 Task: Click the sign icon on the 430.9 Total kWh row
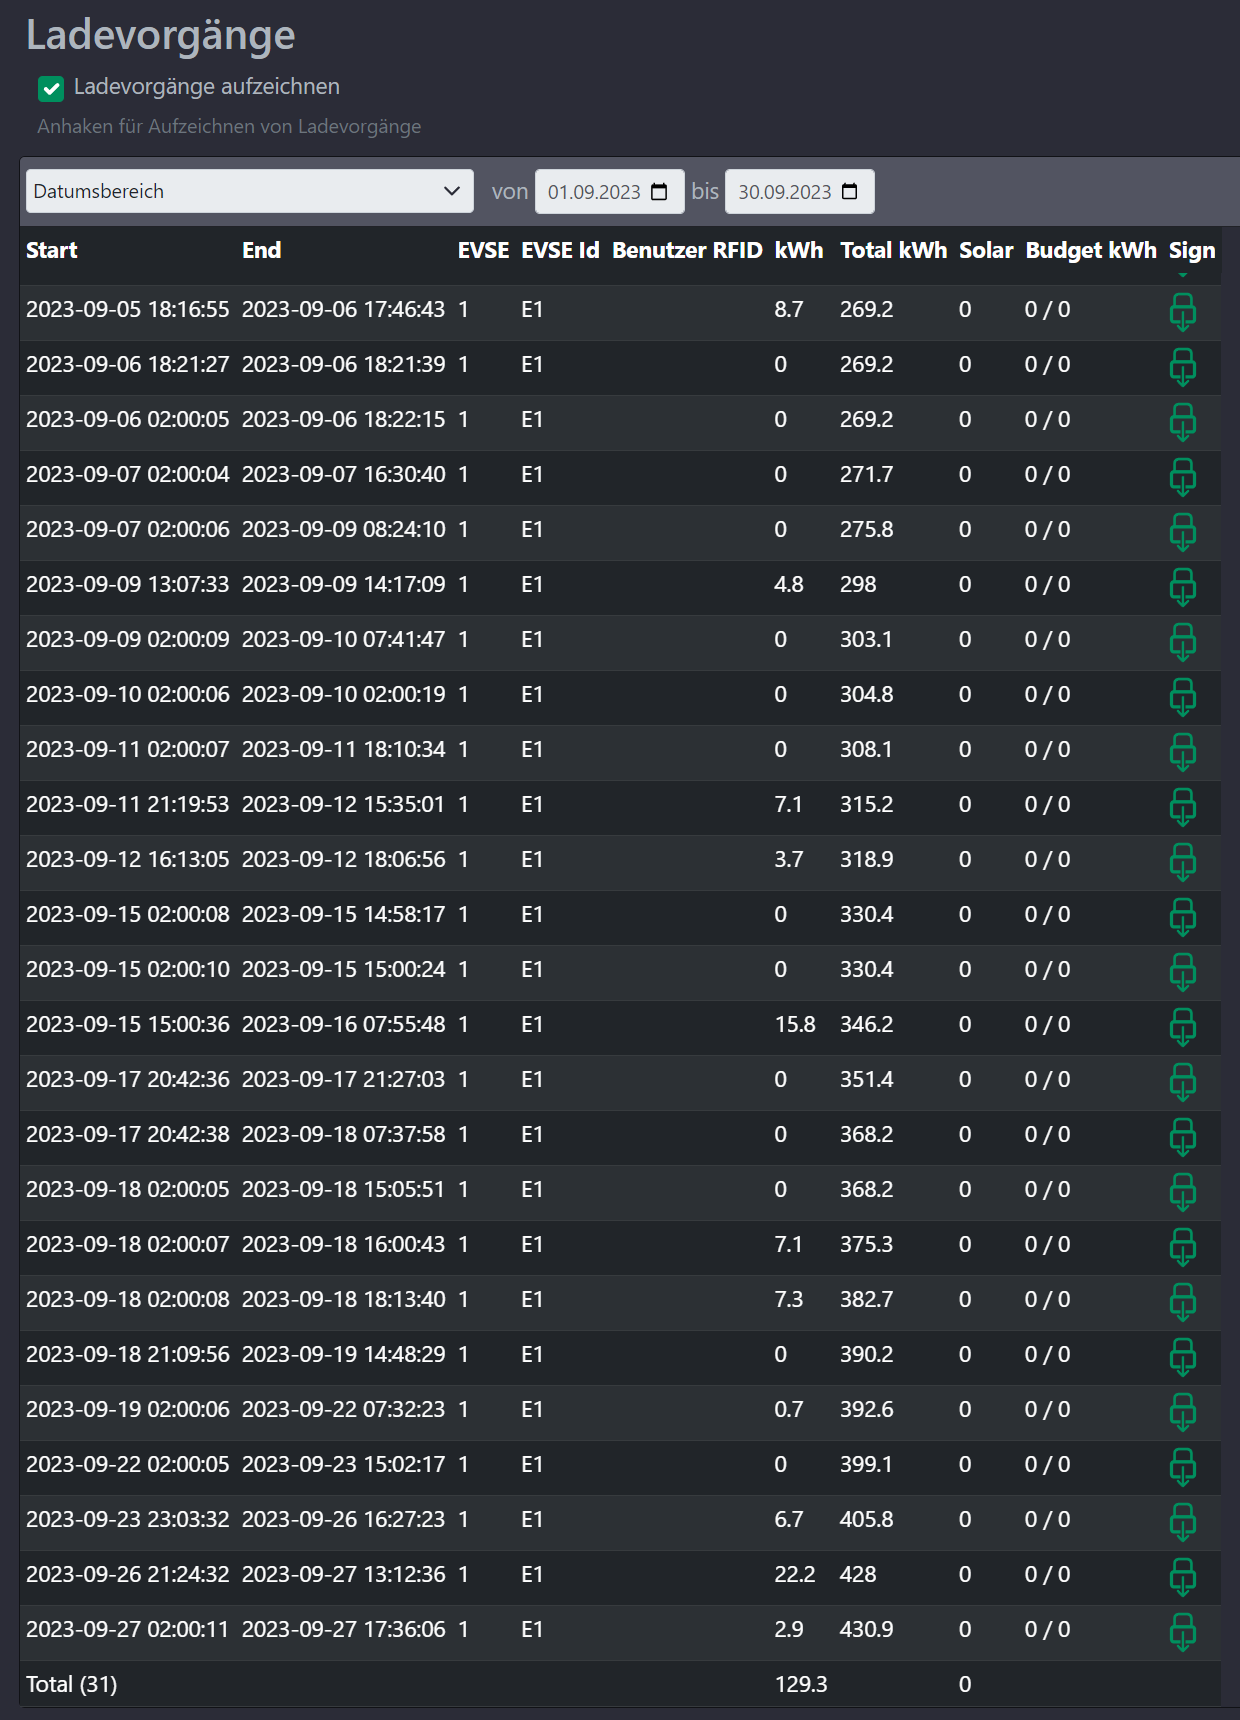tap(1182, 1632)
